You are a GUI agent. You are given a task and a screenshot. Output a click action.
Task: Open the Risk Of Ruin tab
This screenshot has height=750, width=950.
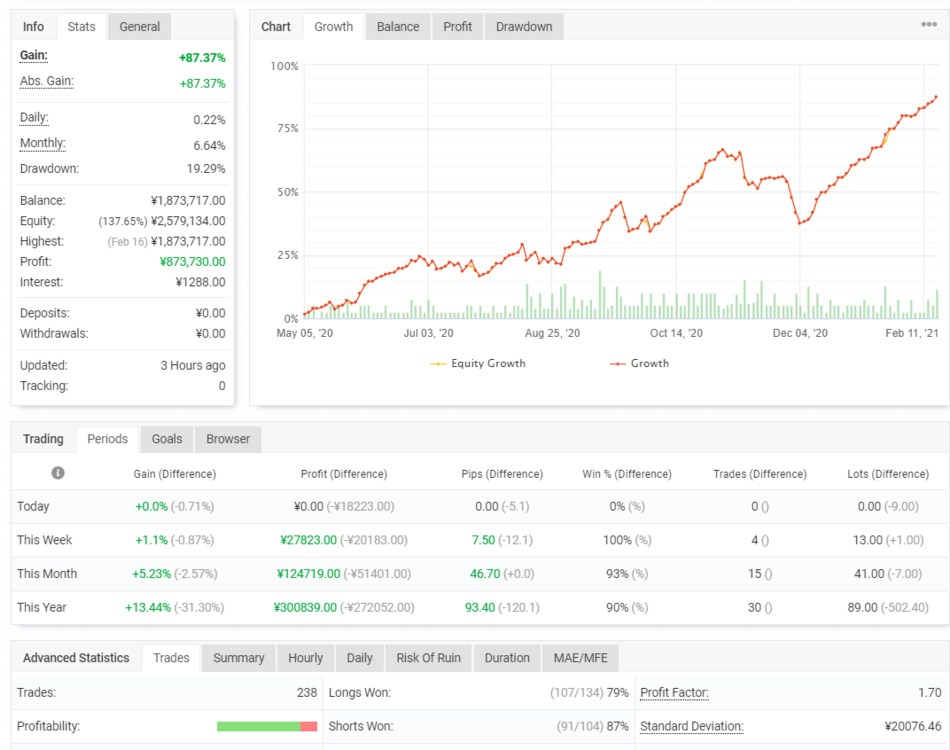[428, 658]
